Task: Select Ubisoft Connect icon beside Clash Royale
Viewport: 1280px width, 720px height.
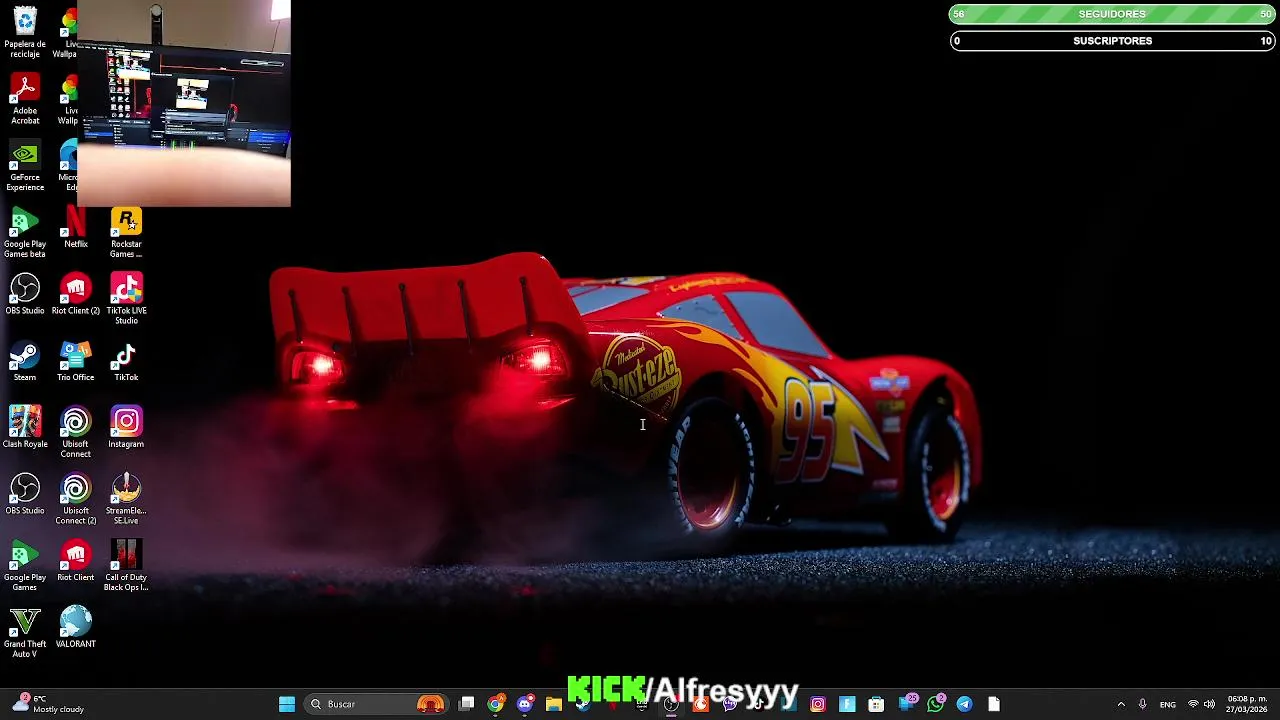Action: [76, 433]
